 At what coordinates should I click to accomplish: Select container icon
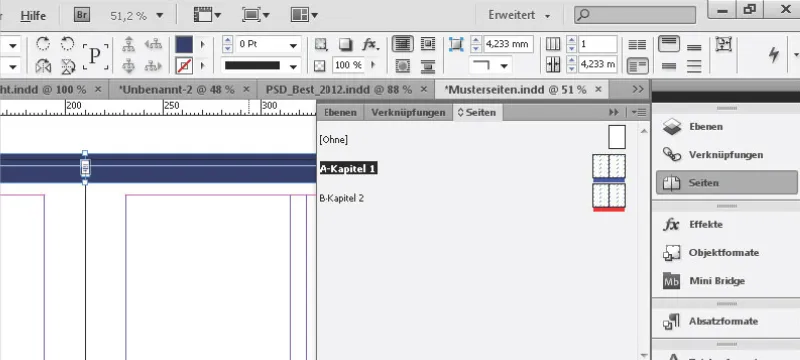(129, 44)
